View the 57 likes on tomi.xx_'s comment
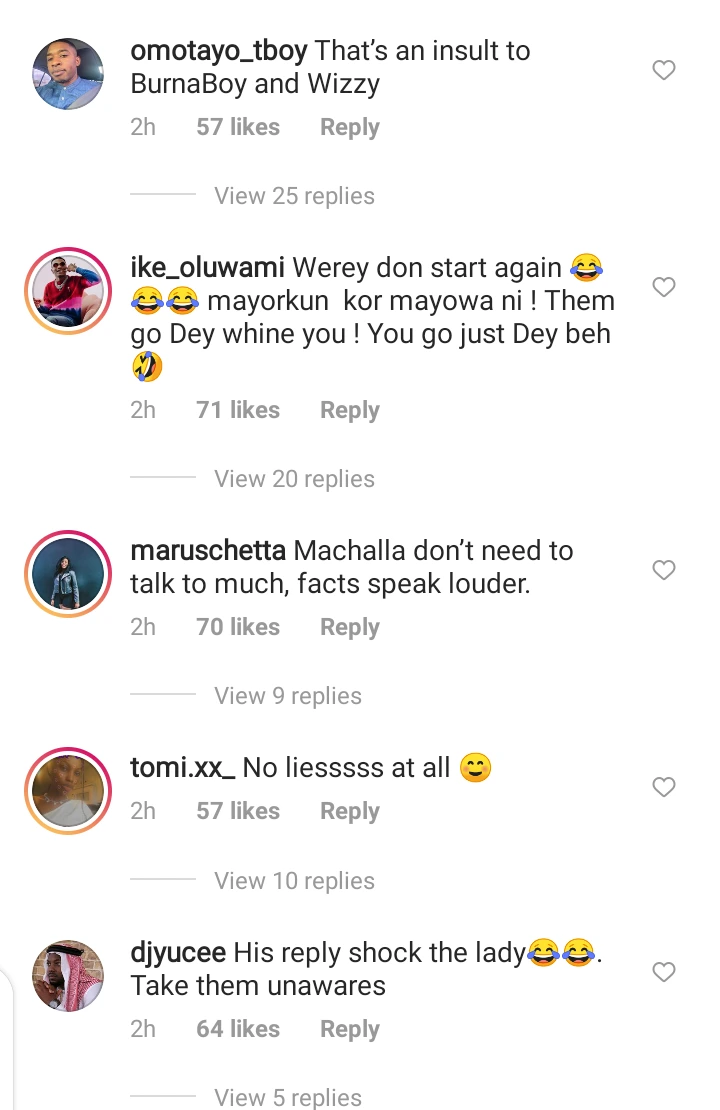Image resolution: width=720 pixels, height=1110 pixels. [x=238, y=811]
